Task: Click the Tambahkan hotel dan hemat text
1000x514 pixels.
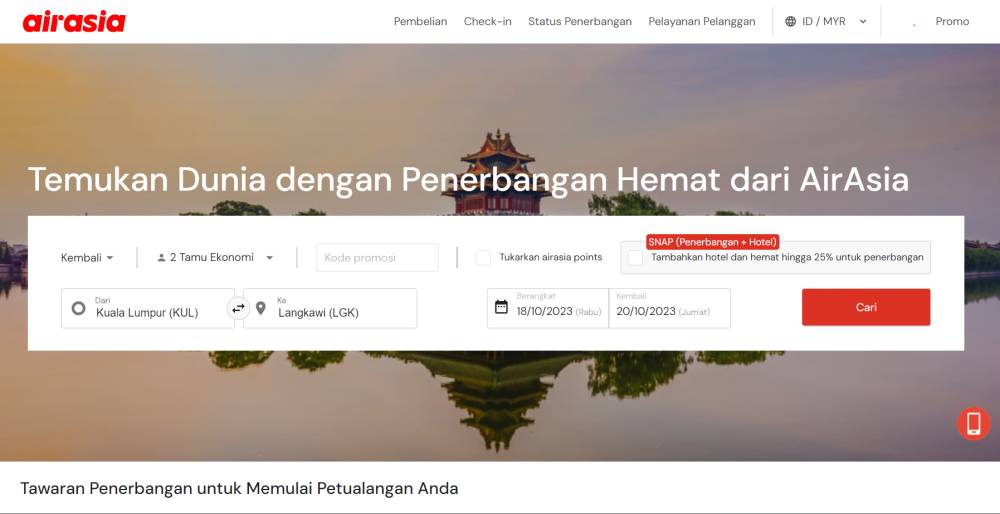Action: (787, 258)
